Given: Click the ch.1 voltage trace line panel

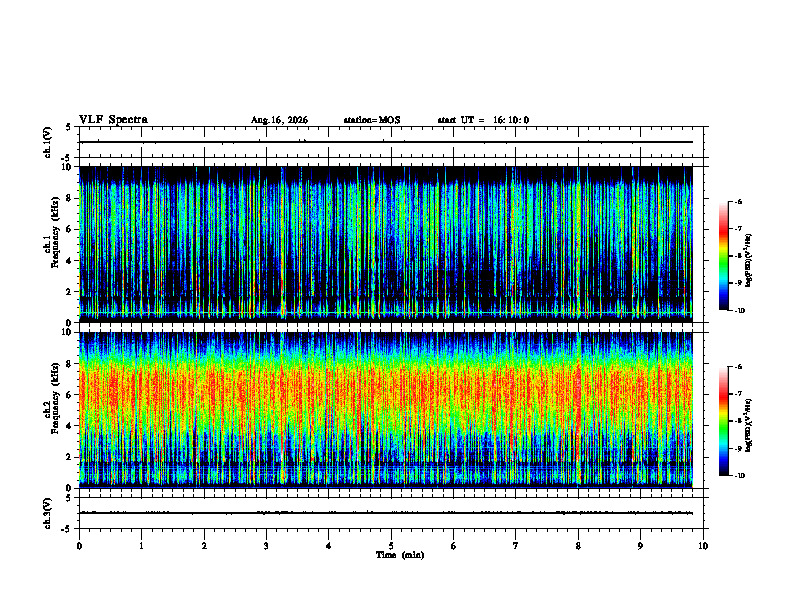Looking at the screenshot, I should coord(391,142).
